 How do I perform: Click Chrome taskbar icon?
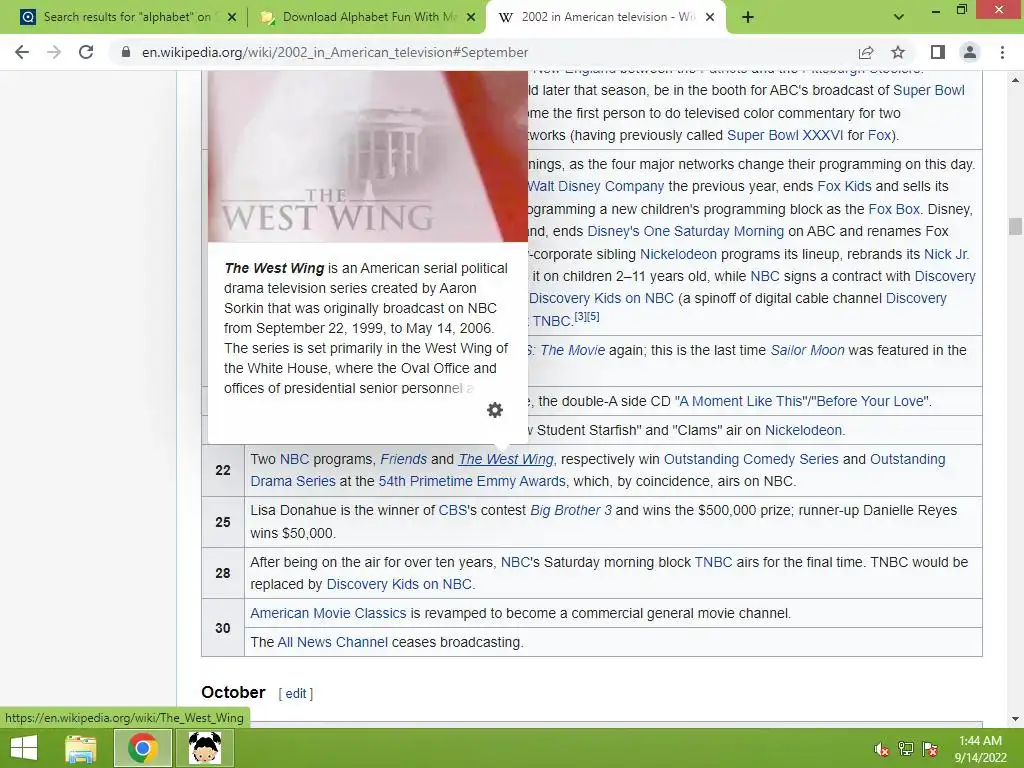coord(142,748)
